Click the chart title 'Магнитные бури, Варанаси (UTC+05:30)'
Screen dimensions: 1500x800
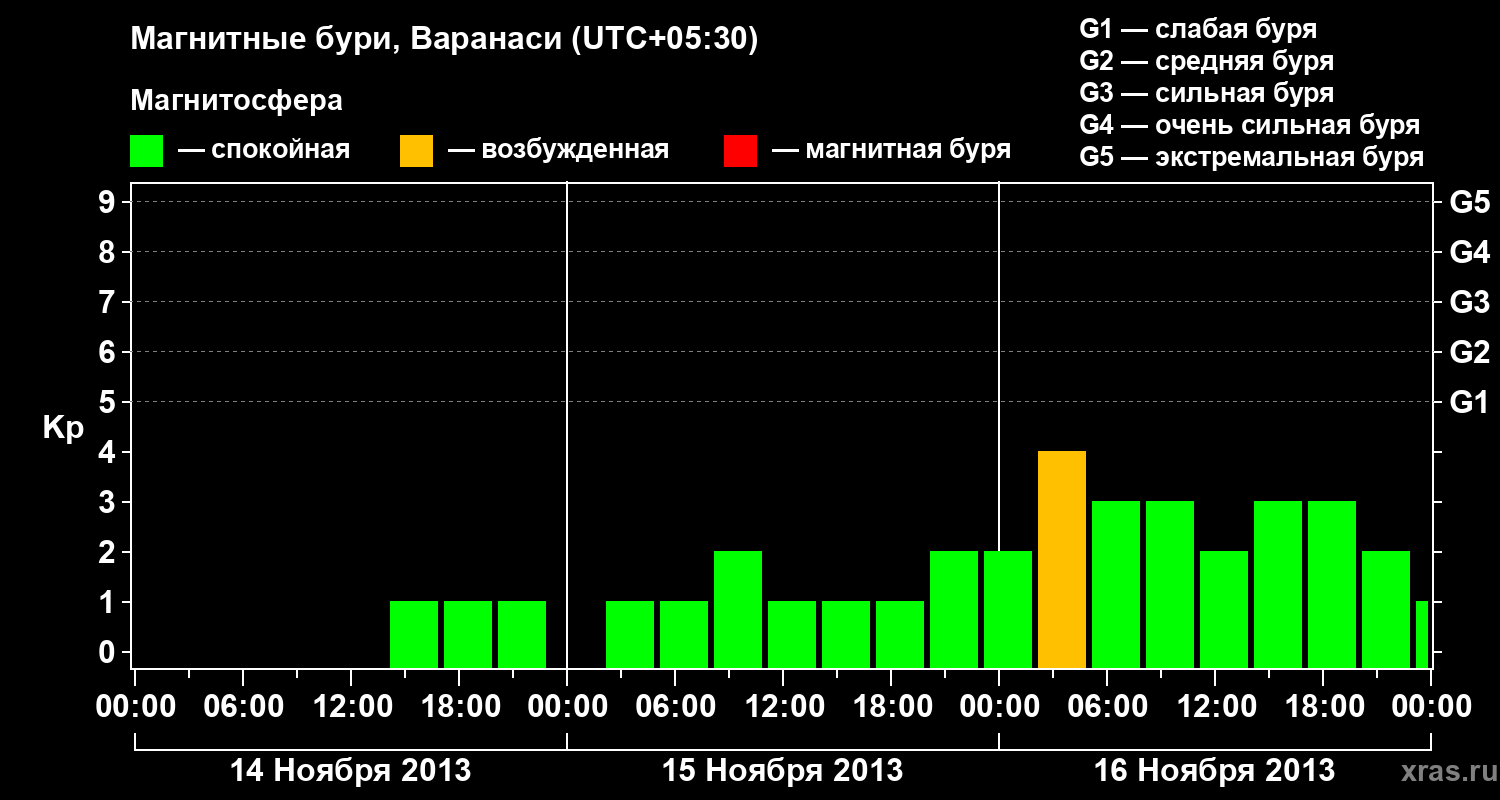click(444, 40)
